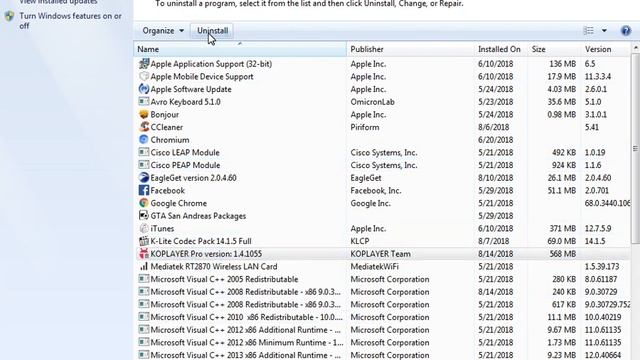The height and width of the screenshot is (360, 640).
Task: Click the EagleGet program icon
Action: [144, 178]
